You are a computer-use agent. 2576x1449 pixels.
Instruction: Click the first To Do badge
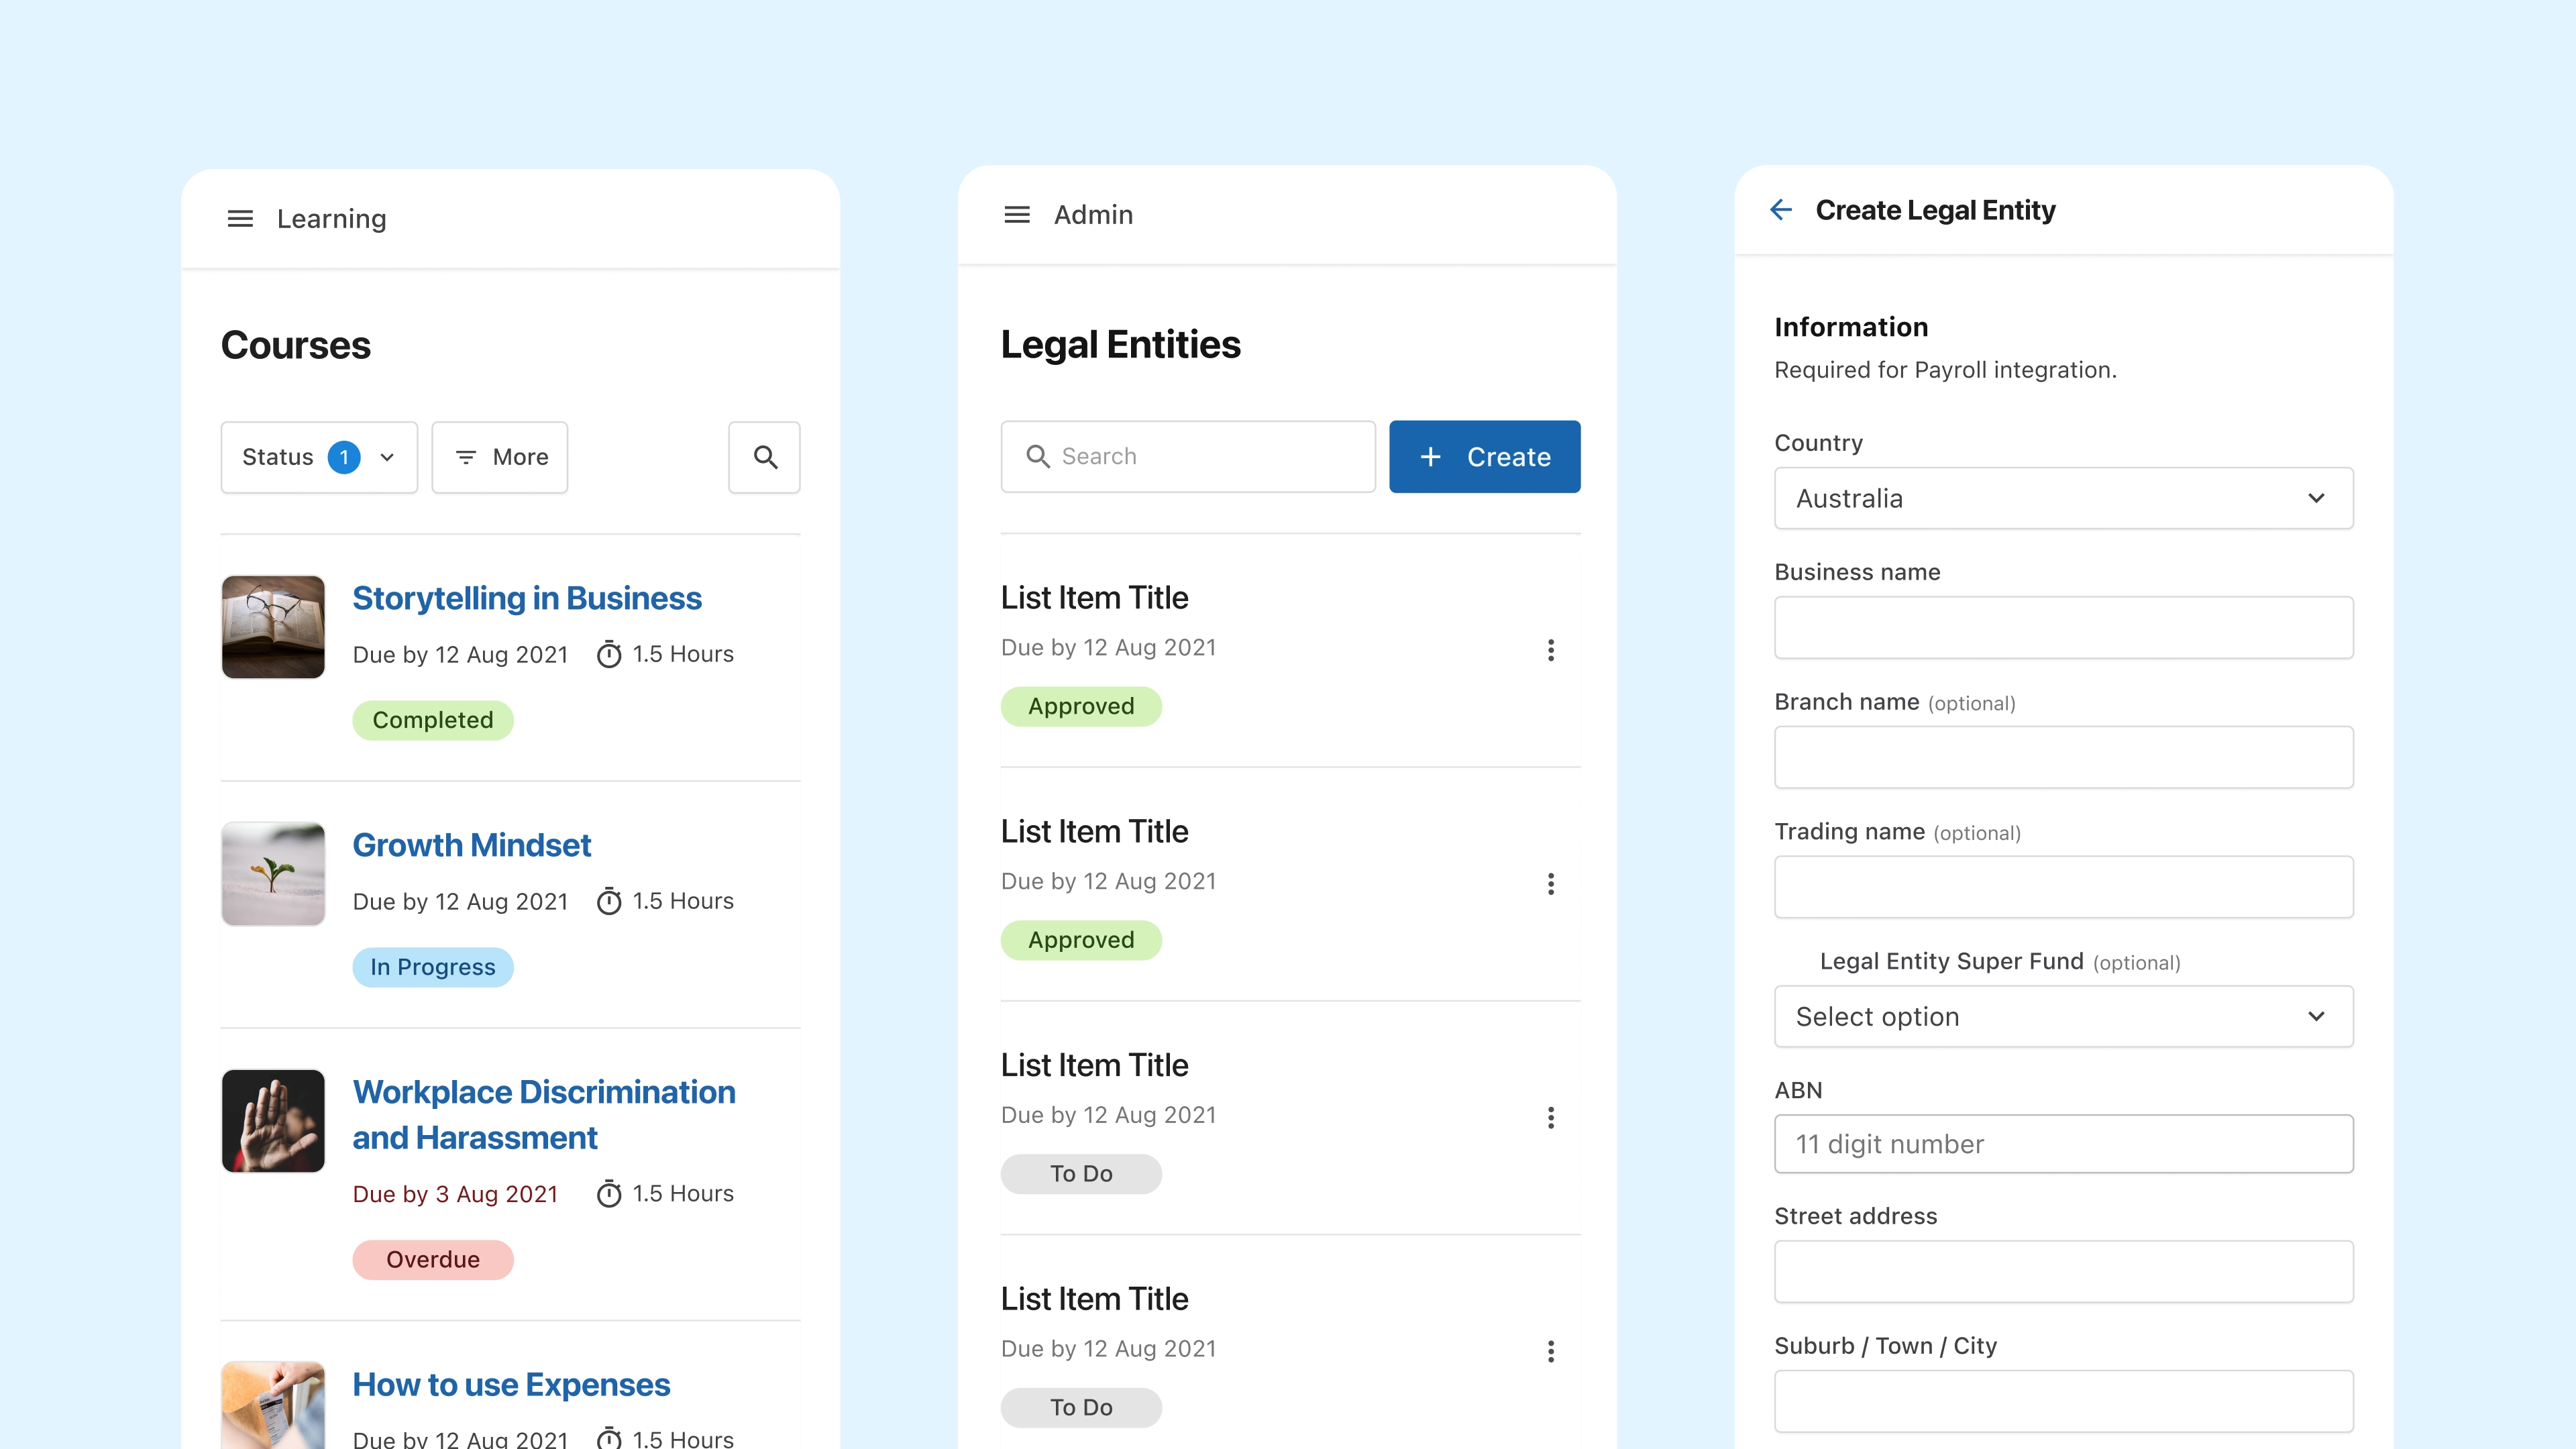[1081, 1174]
